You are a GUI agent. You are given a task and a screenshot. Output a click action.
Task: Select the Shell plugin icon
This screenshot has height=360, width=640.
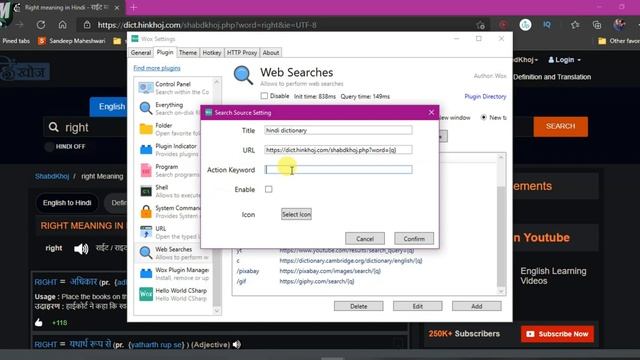(146, 191)
